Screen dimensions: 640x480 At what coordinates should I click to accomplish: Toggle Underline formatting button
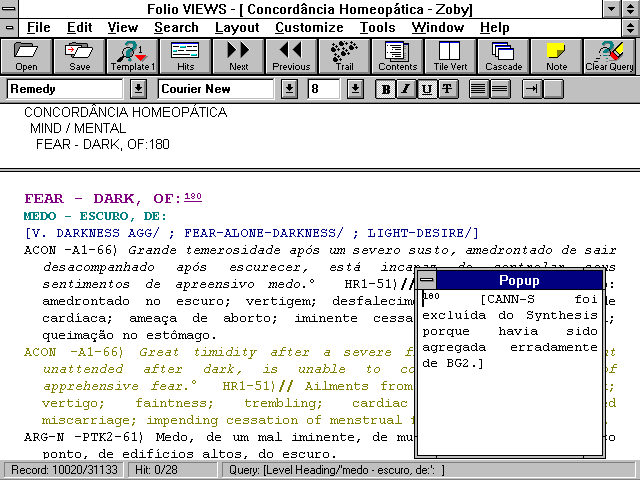(x=427, y=89)
